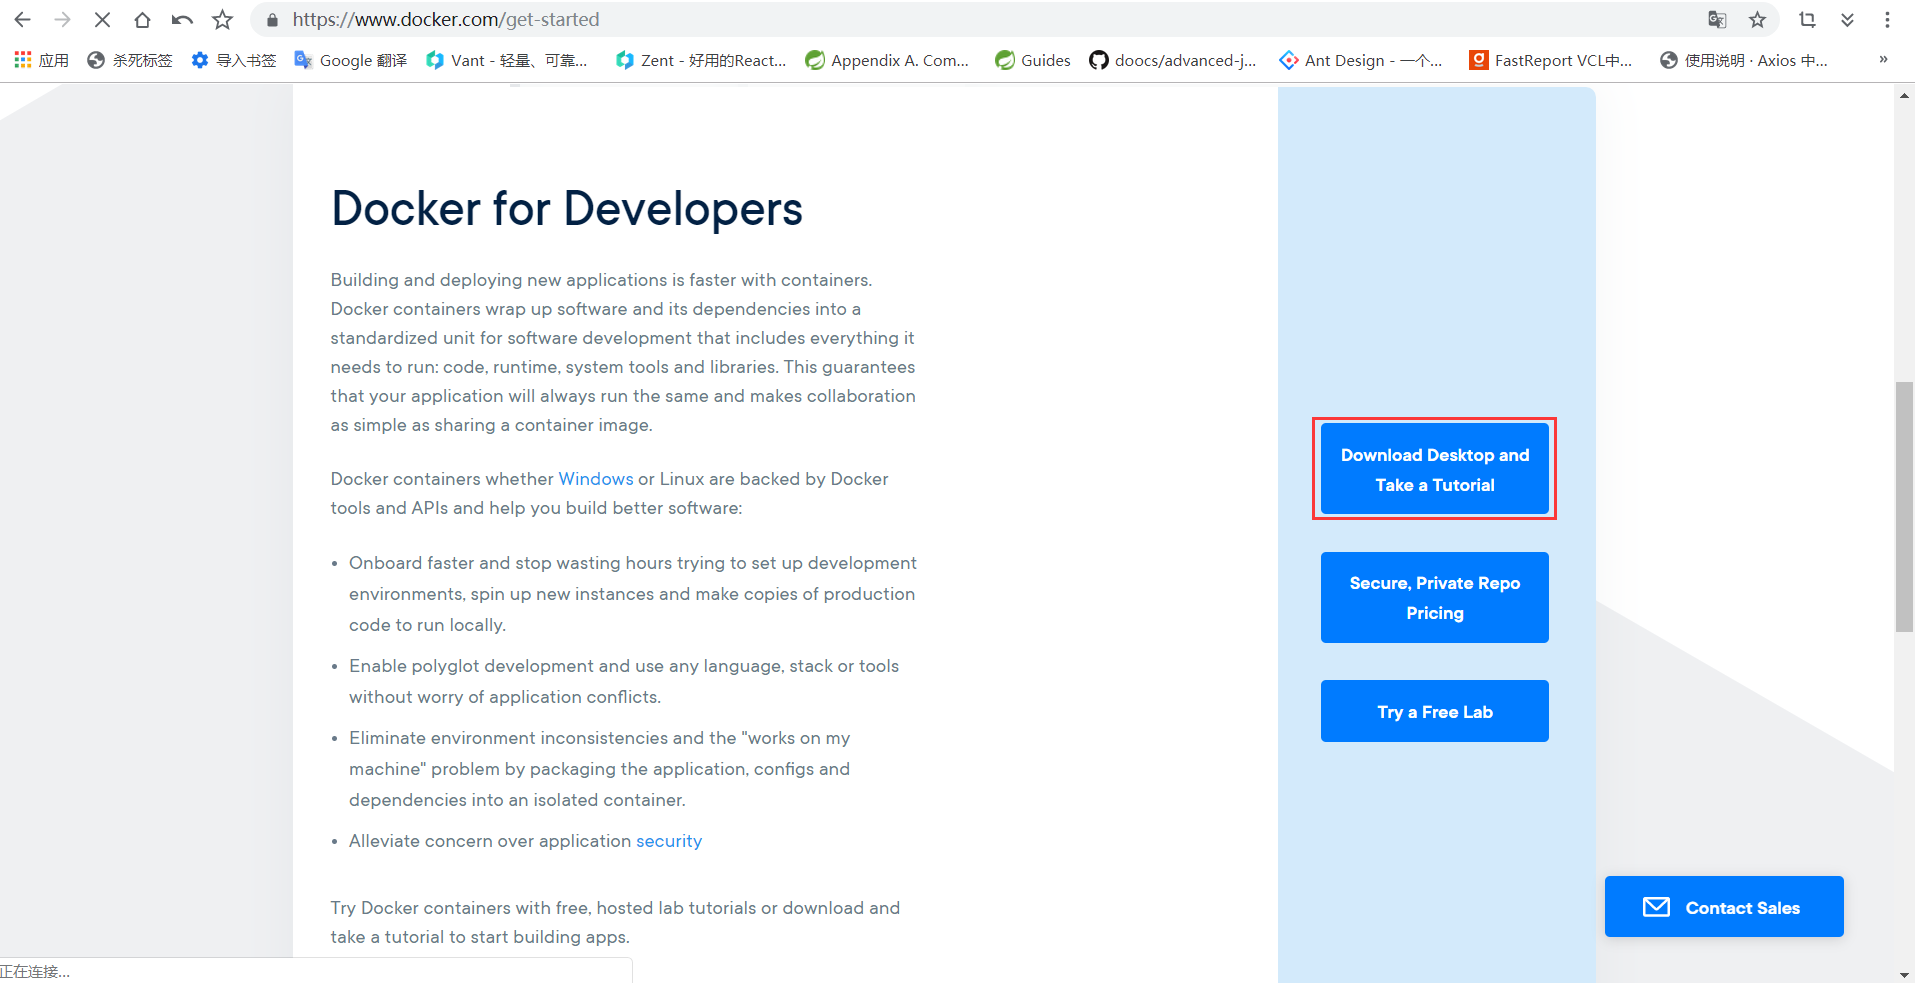The width and height of the screenshot is (1915, 983).
Task: Click the page scrollbar thumb
Action: [x=1904, y=507]
